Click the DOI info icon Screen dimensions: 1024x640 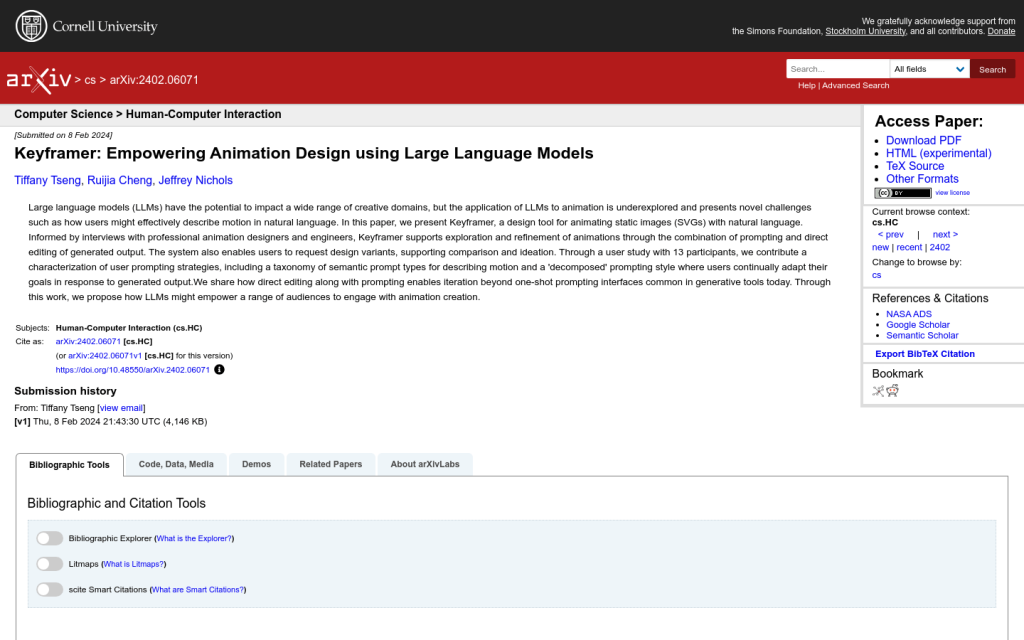pyautogui.click(x=220, y=369)
